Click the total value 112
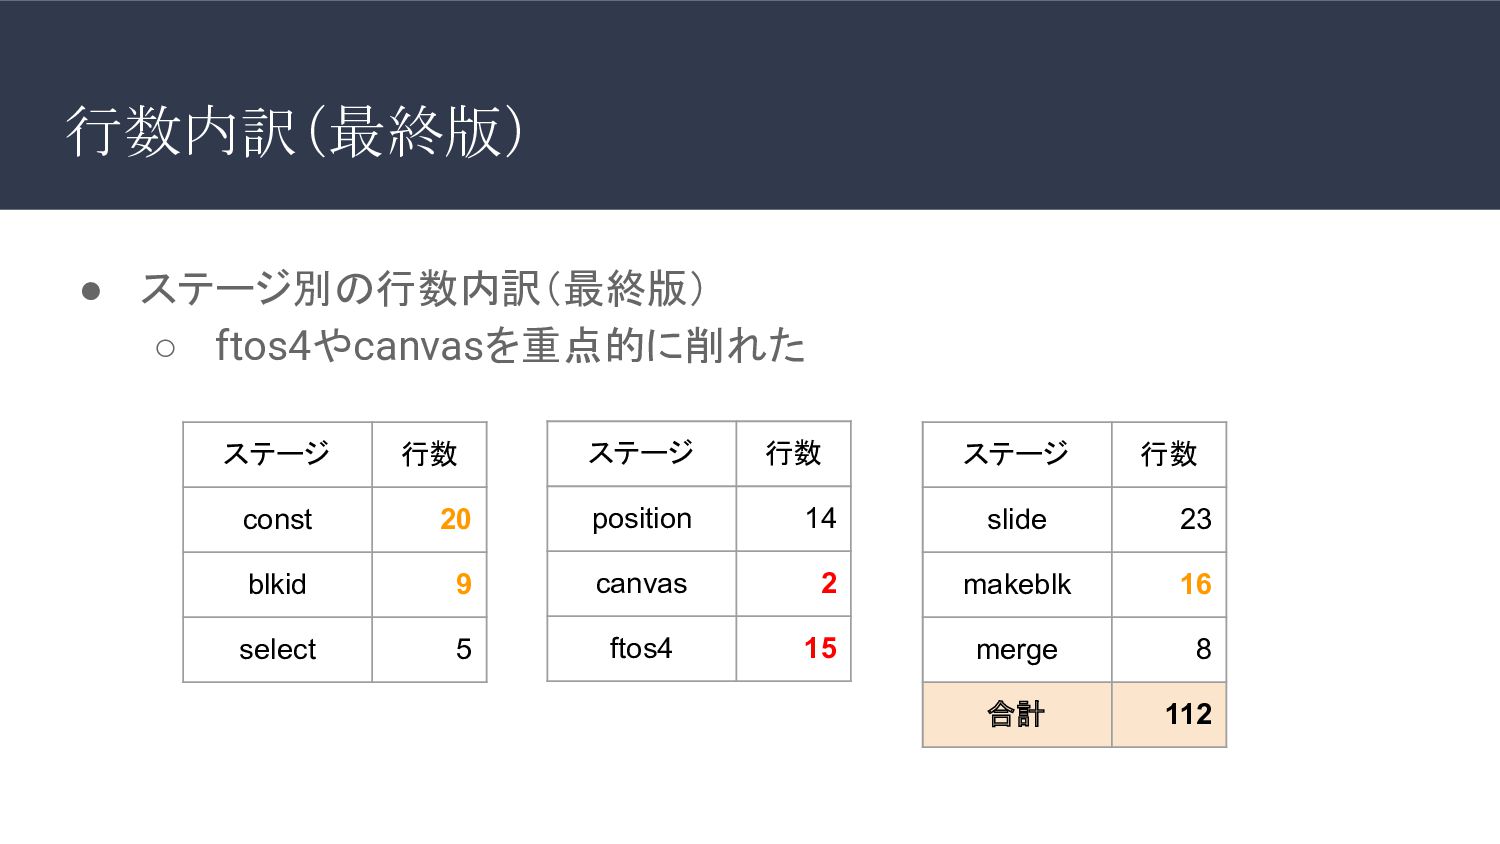 pyautogui.click(x=1188, y=714)
